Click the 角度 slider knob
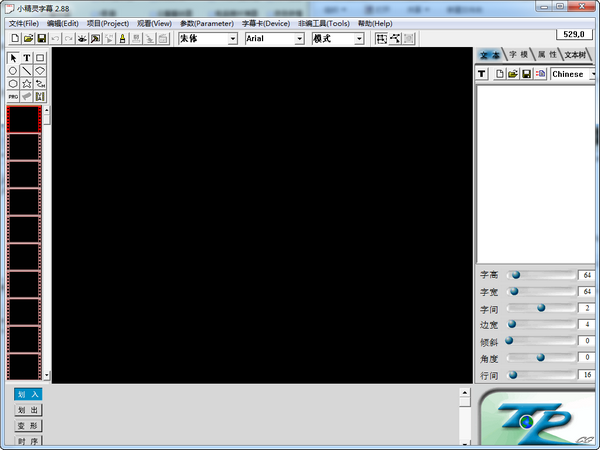600x450 pixels. (541, 357)
